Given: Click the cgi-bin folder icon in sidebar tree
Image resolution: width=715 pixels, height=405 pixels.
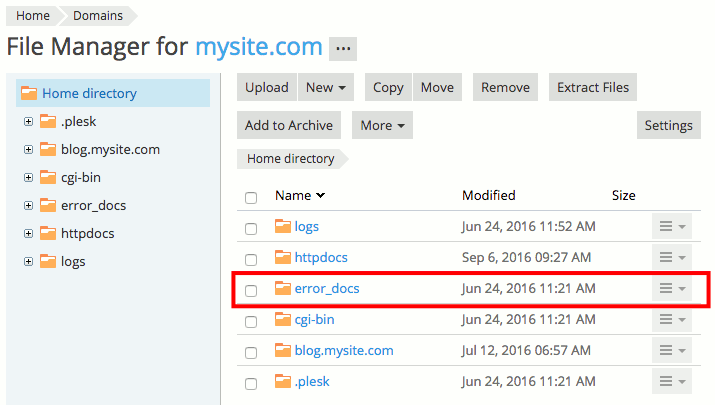Looking at the screenshot, I should tap(48, 177).
